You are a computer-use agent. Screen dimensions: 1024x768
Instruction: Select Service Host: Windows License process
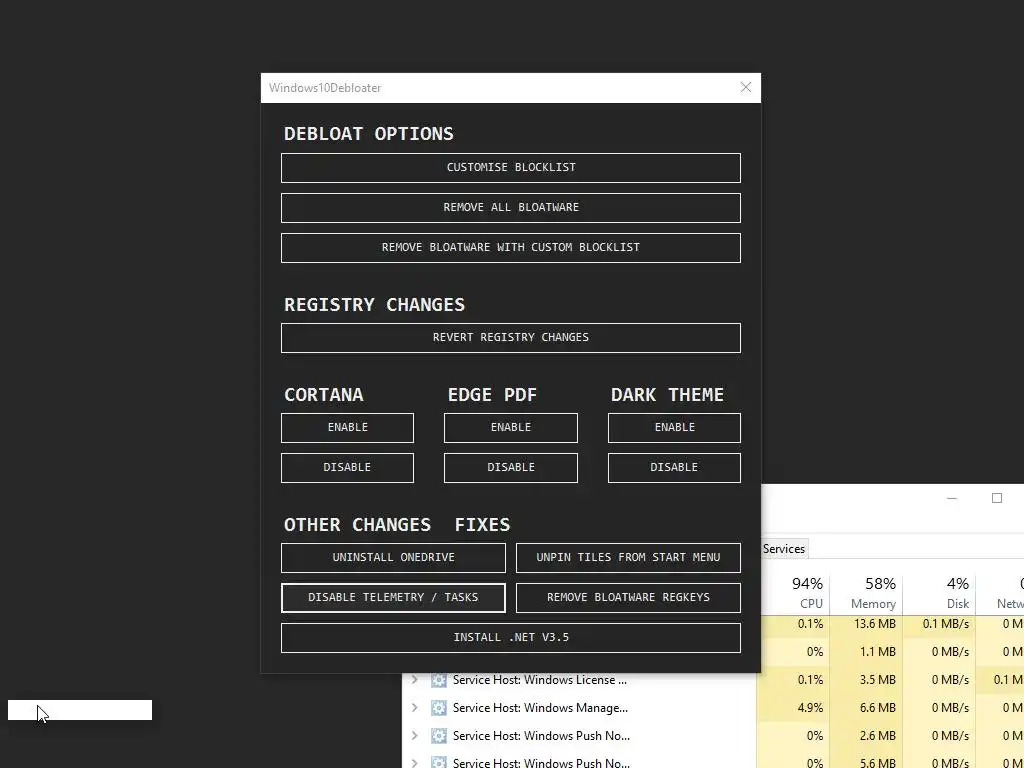(539, 680)
